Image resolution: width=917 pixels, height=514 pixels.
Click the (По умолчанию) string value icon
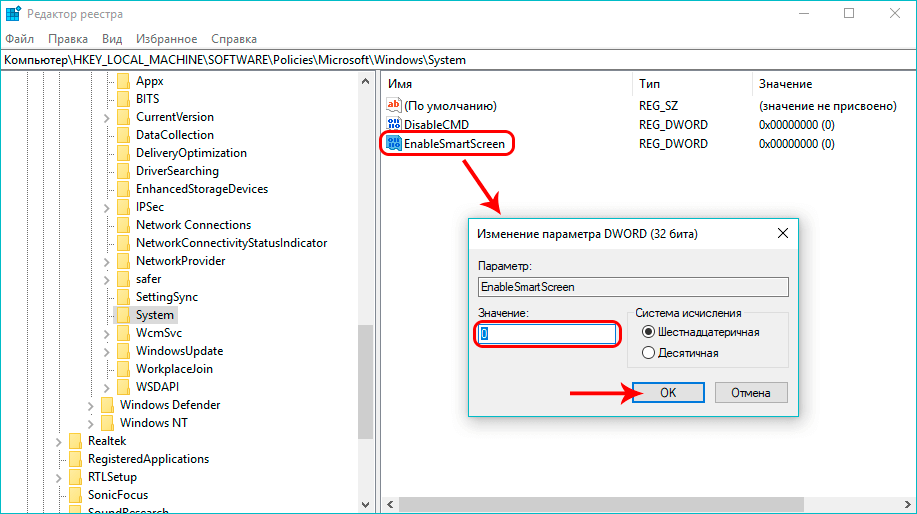tap(394, 105)
